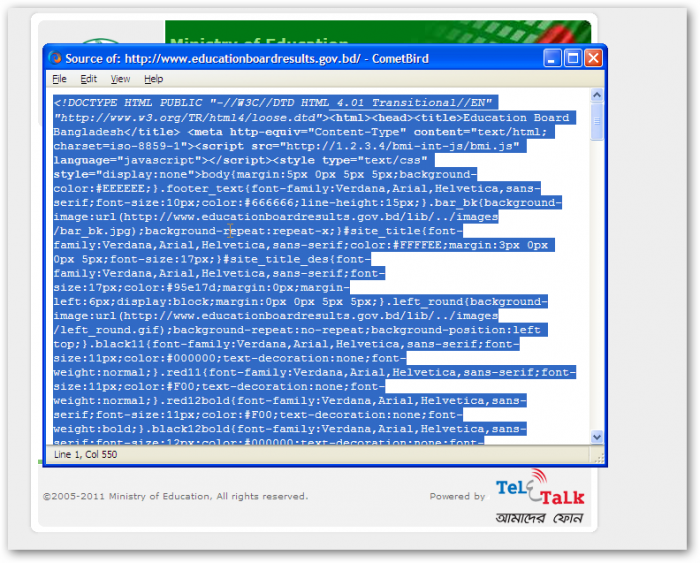The image size is (700, 563).
Task: Close the source viewer window
Action: pyautogui.click(x=594, y=58)
